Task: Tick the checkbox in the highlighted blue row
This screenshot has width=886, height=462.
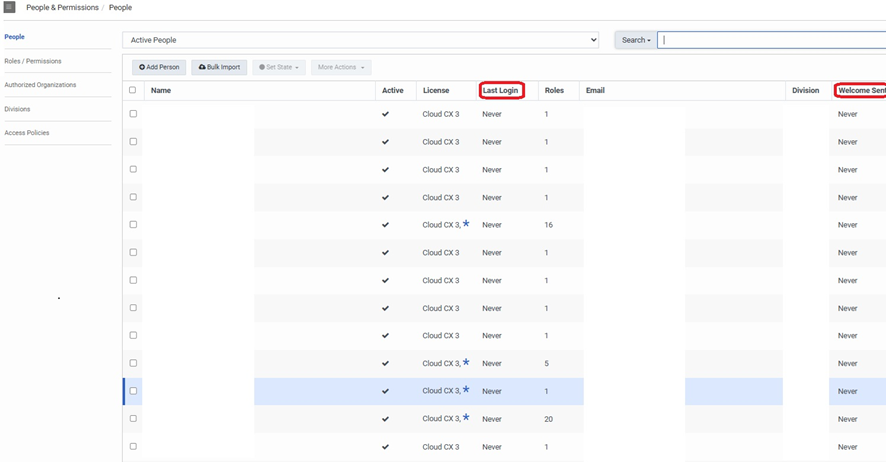Action: [133, 391]
